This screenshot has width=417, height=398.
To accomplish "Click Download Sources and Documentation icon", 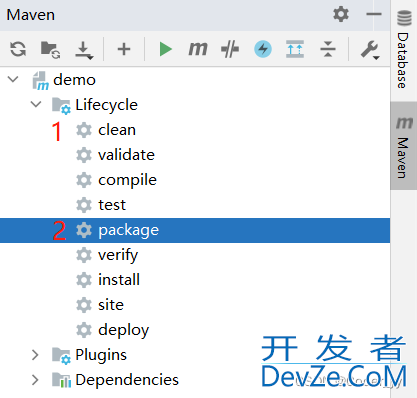I will [84, 50].
